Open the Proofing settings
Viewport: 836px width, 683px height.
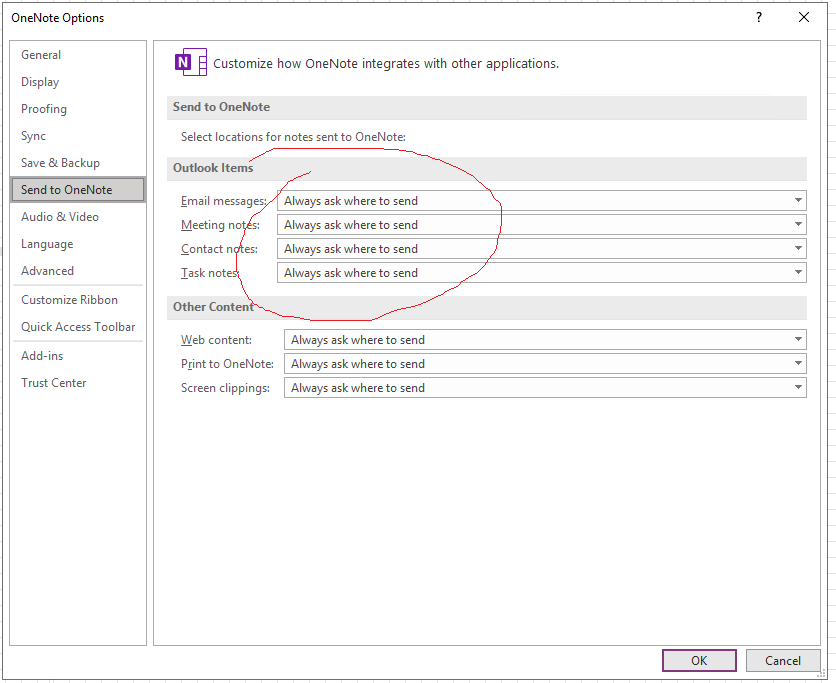point(43,108)
